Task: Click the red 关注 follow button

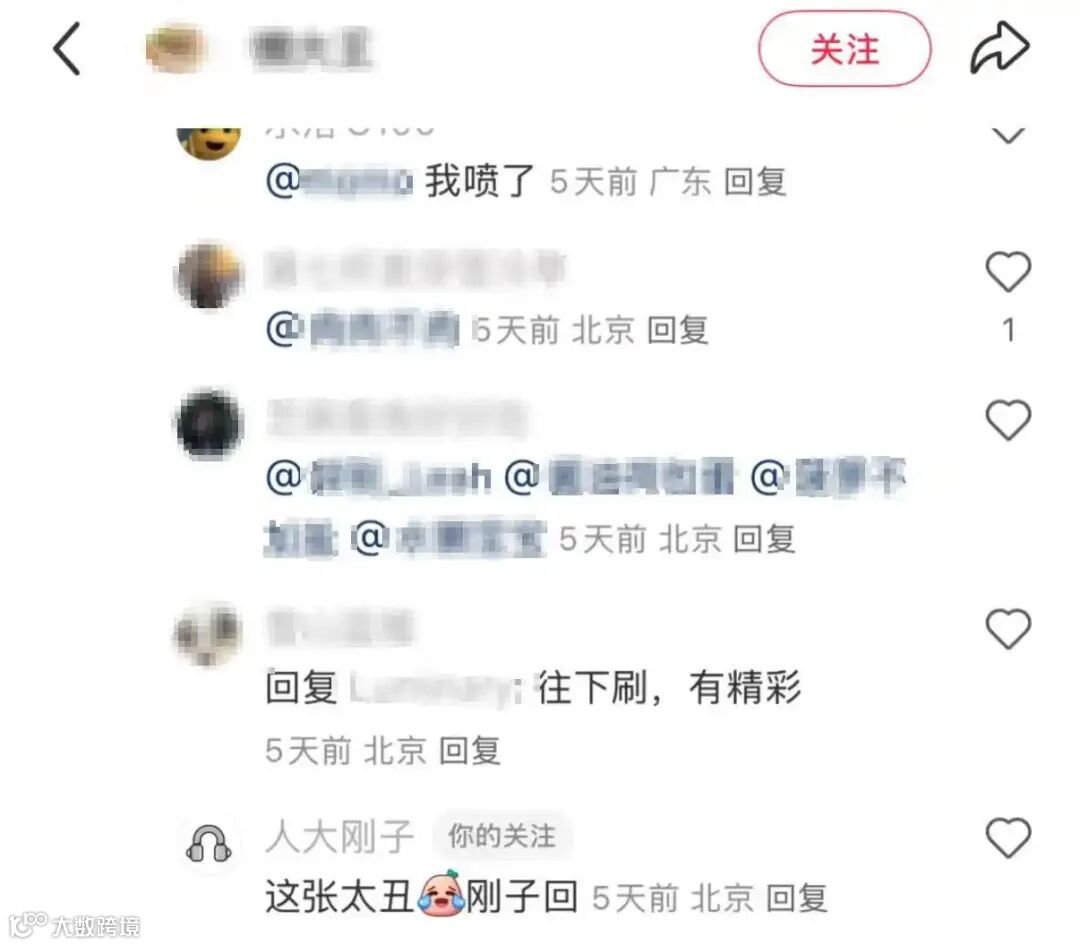Action: (x=844, y=49)
